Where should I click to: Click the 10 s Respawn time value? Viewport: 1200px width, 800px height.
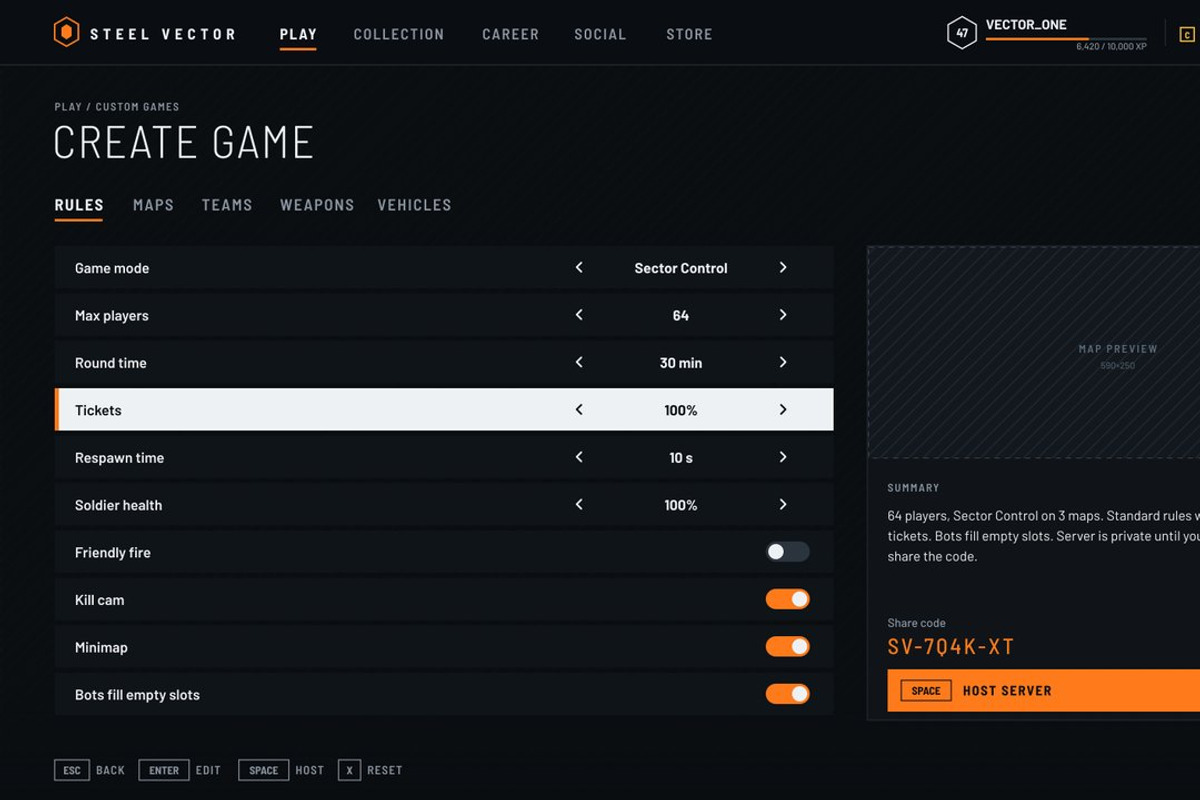pos(681,458)
